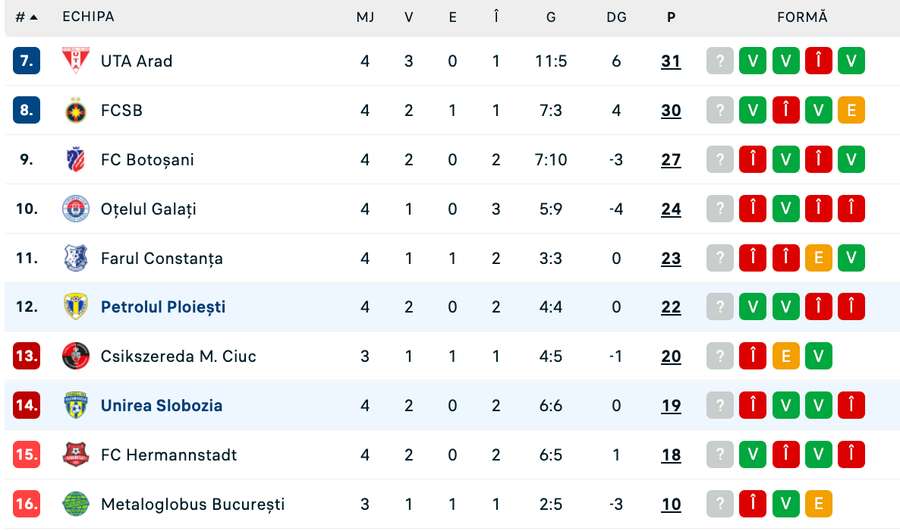
Task: Click the Petrolul Ploiești crest icon
Action: click(75, 307)
